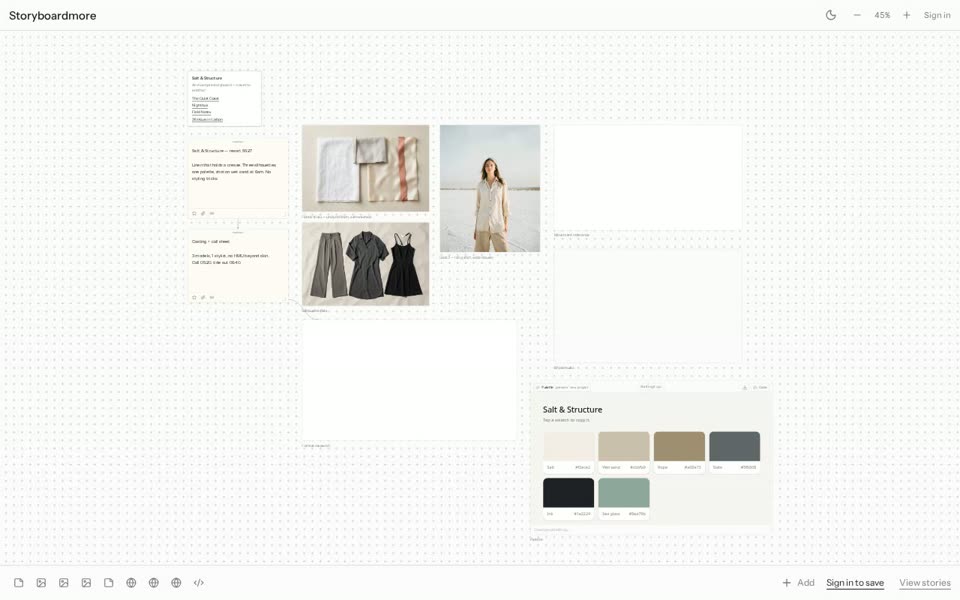The image size is (960, 600).
Task: Click the Code button in Palette card header
Action: click(x=760, y=388)
